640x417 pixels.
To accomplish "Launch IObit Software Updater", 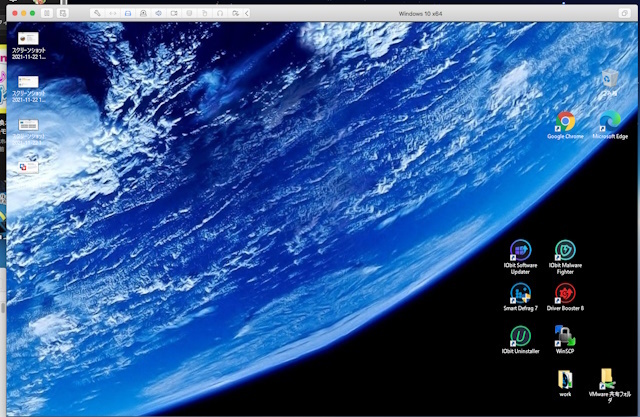I will (x=520, y=257).
